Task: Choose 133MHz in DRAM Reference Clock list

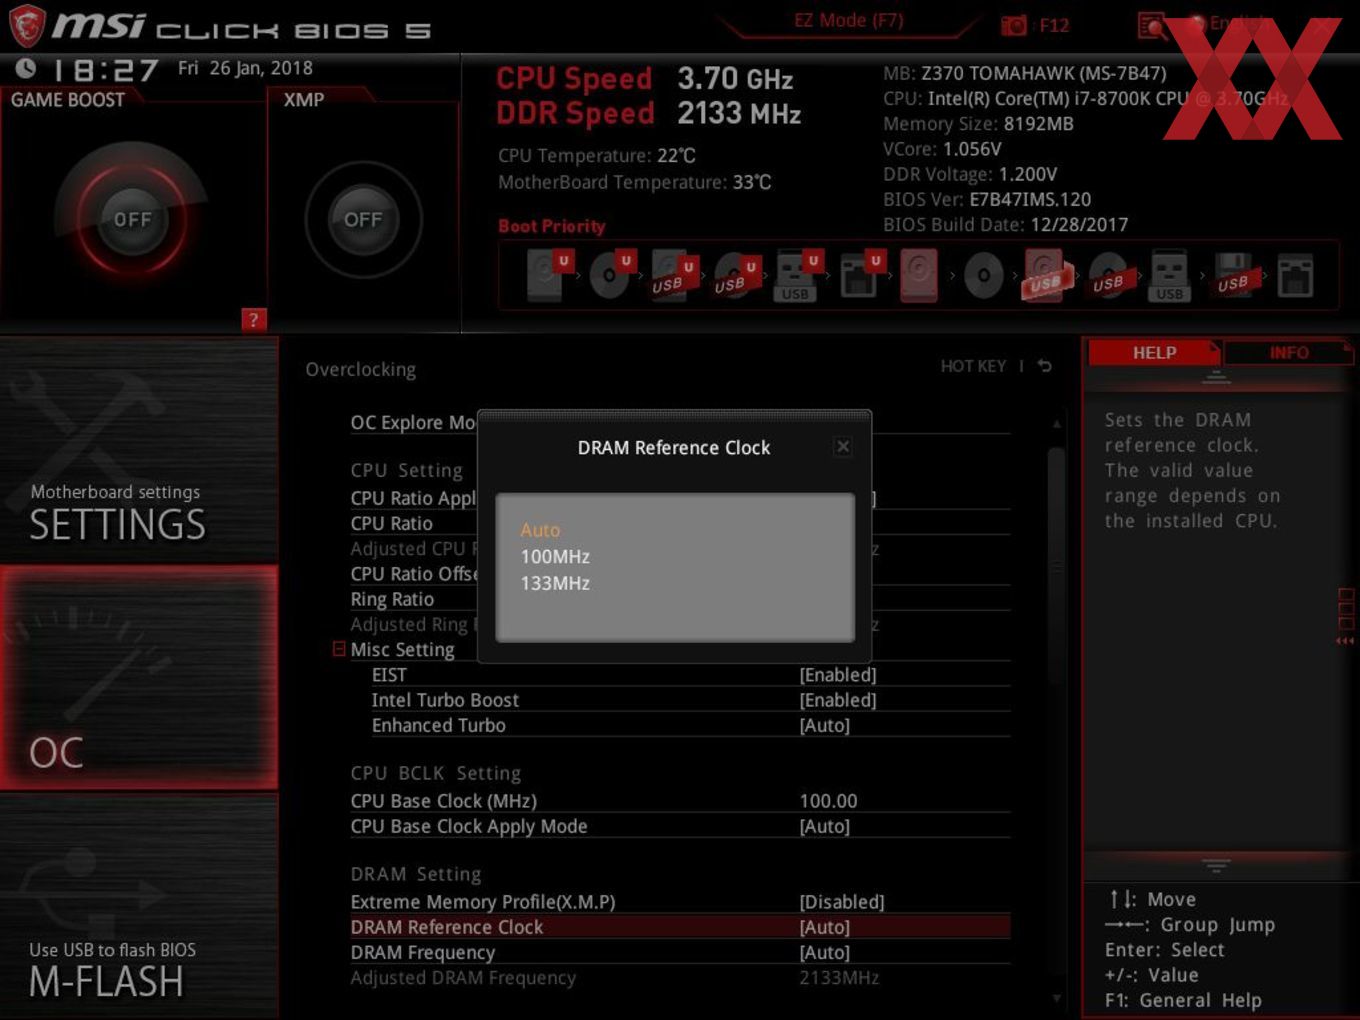Action: (x=555, y=583)
